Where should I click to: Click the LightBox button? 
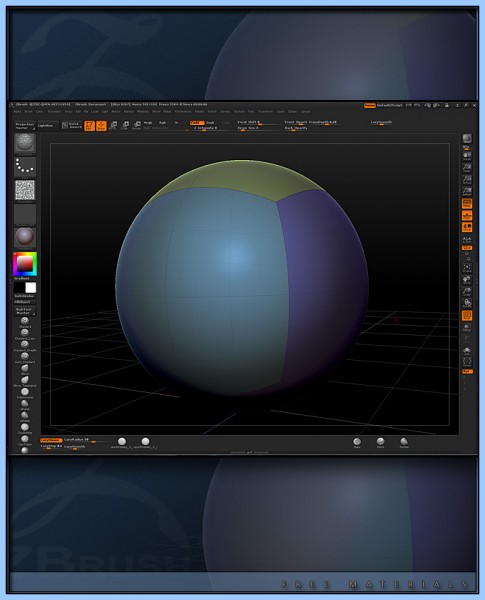[47, 126]
